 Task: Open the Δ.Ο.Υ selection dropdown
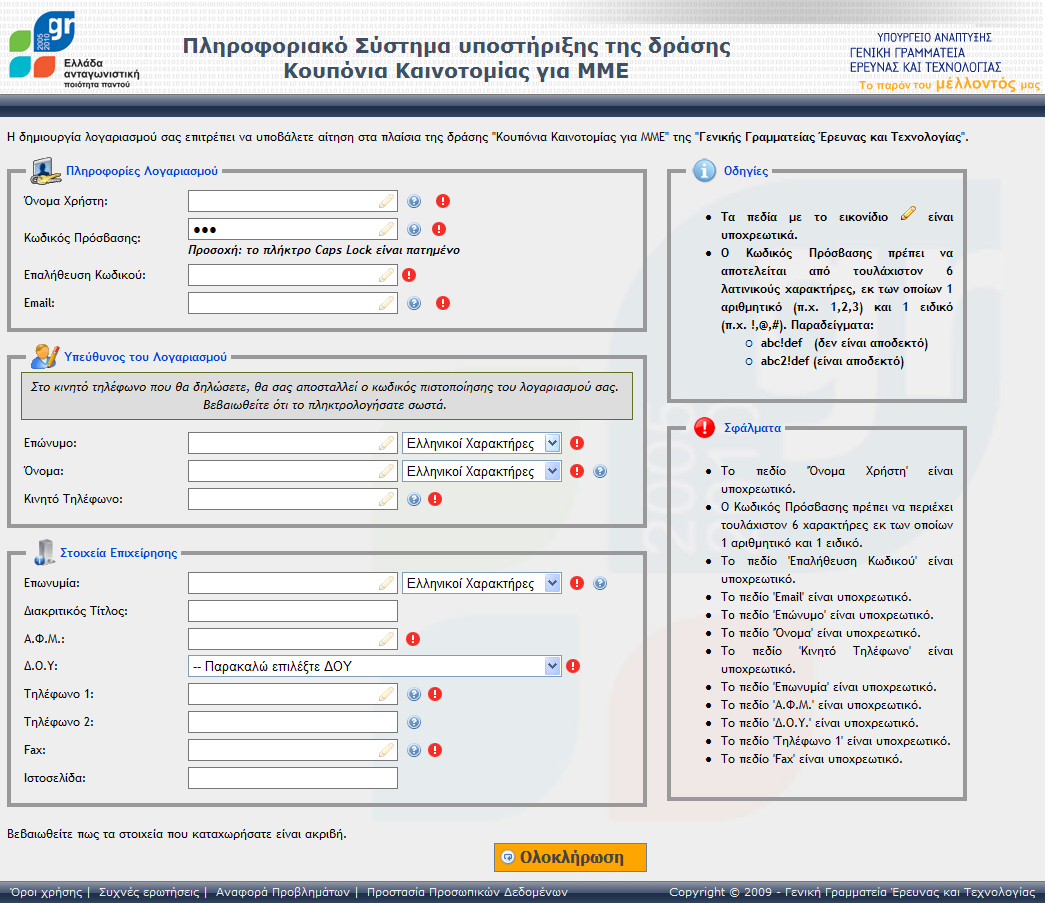click(x=375, y=666)
